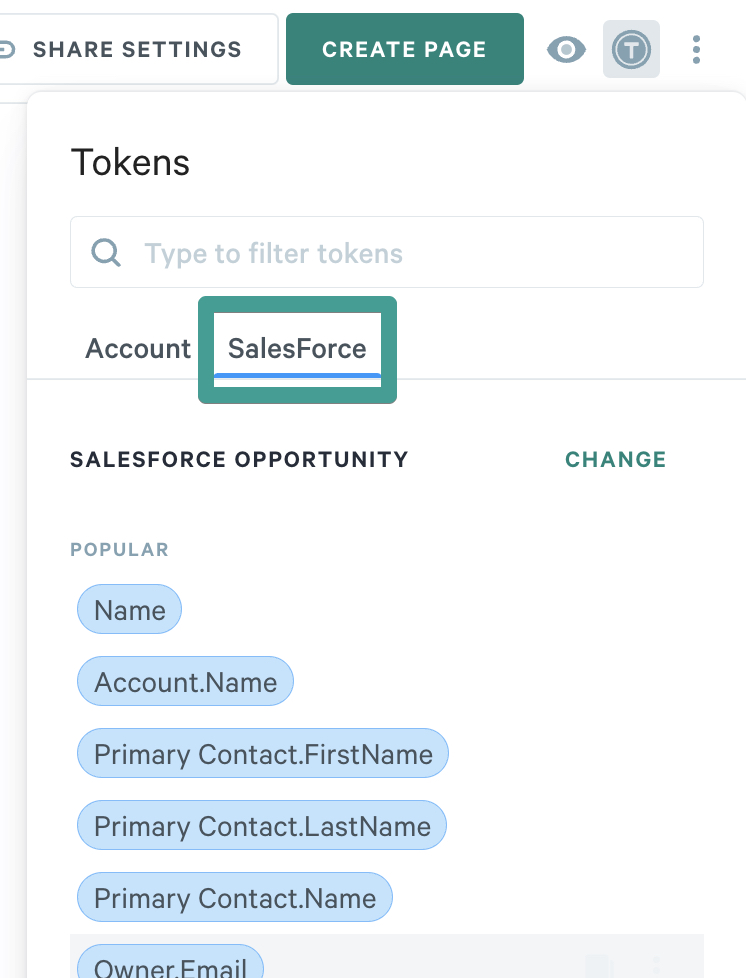Viewport: 746px width, 978px height.
Task: Click the Tokens panel heading
Action: 130,162
